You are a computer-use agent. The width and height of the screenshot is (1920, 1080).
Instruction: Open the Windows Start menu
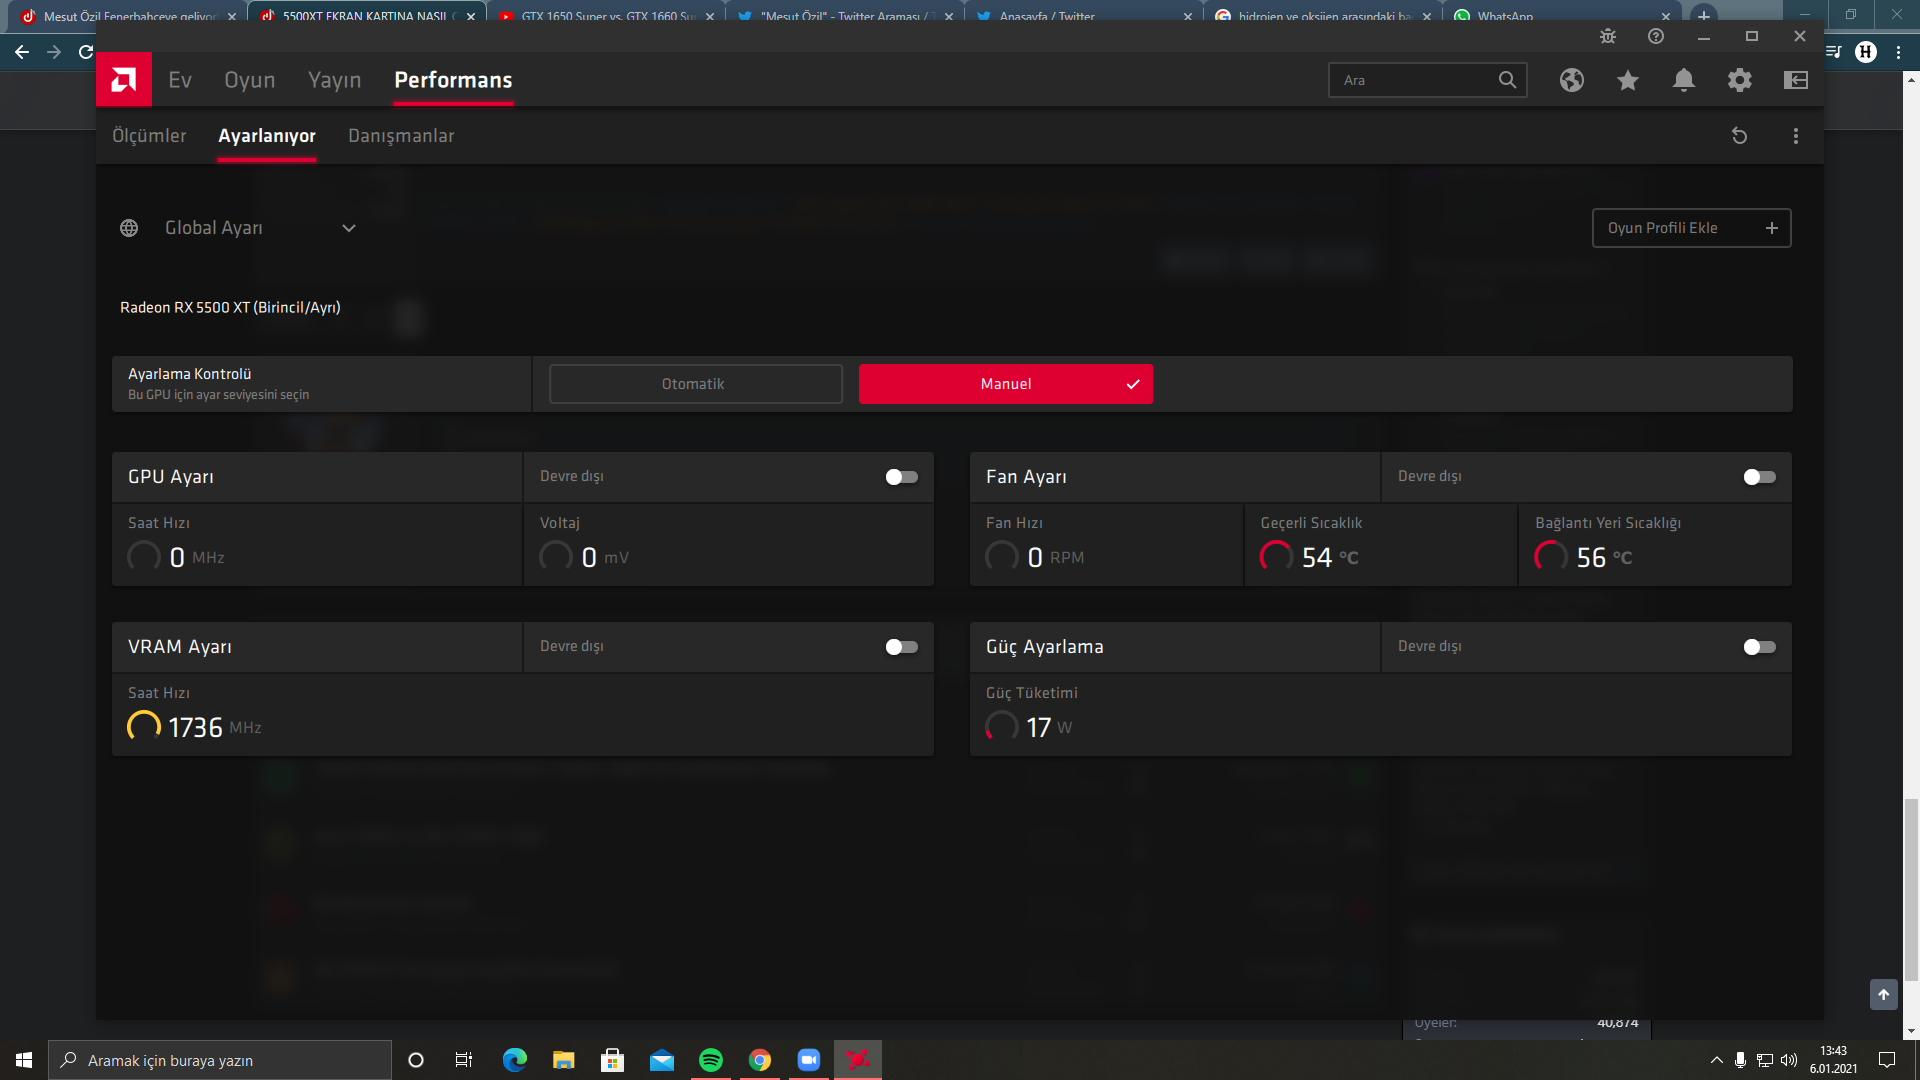[x=24, y=1060]
